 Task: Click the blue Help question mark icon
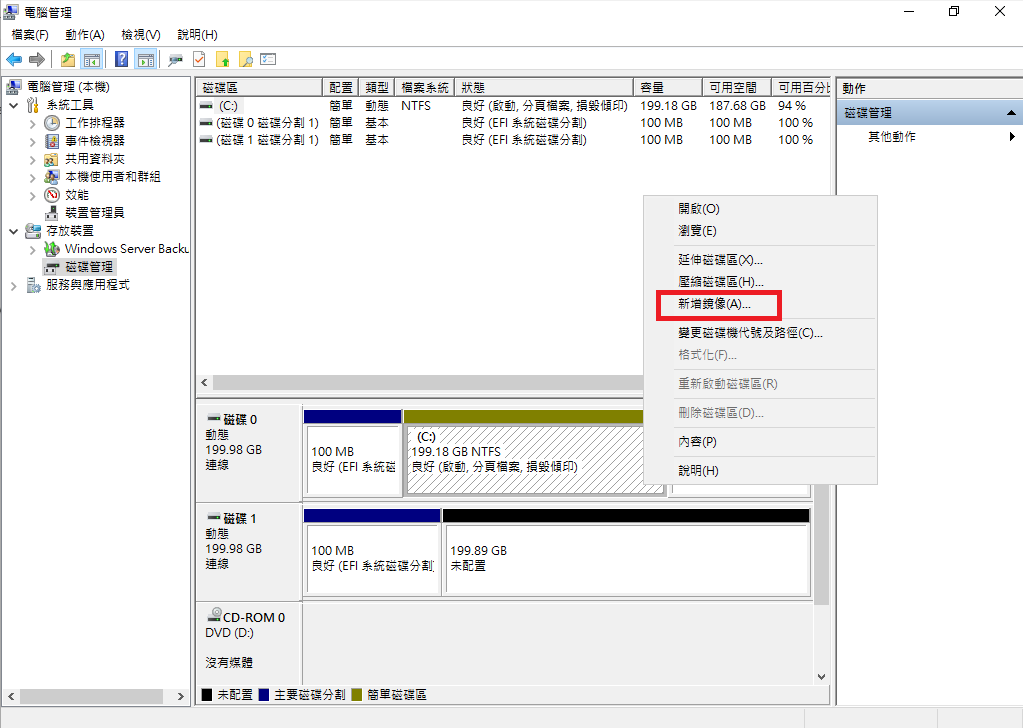(121, 59)
